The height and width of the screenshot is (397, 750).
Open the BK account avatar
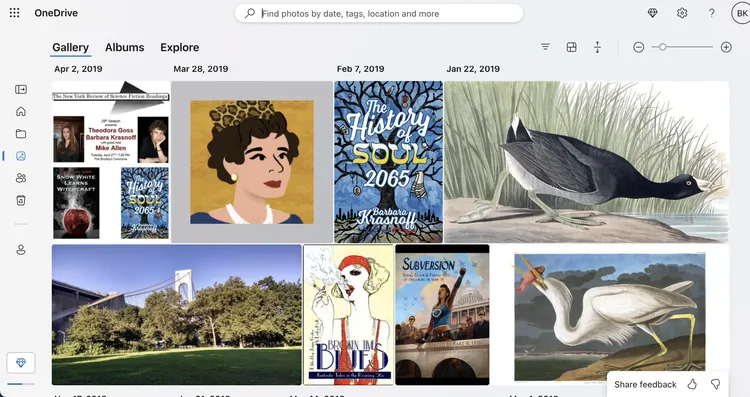click(x=741, y=13)
